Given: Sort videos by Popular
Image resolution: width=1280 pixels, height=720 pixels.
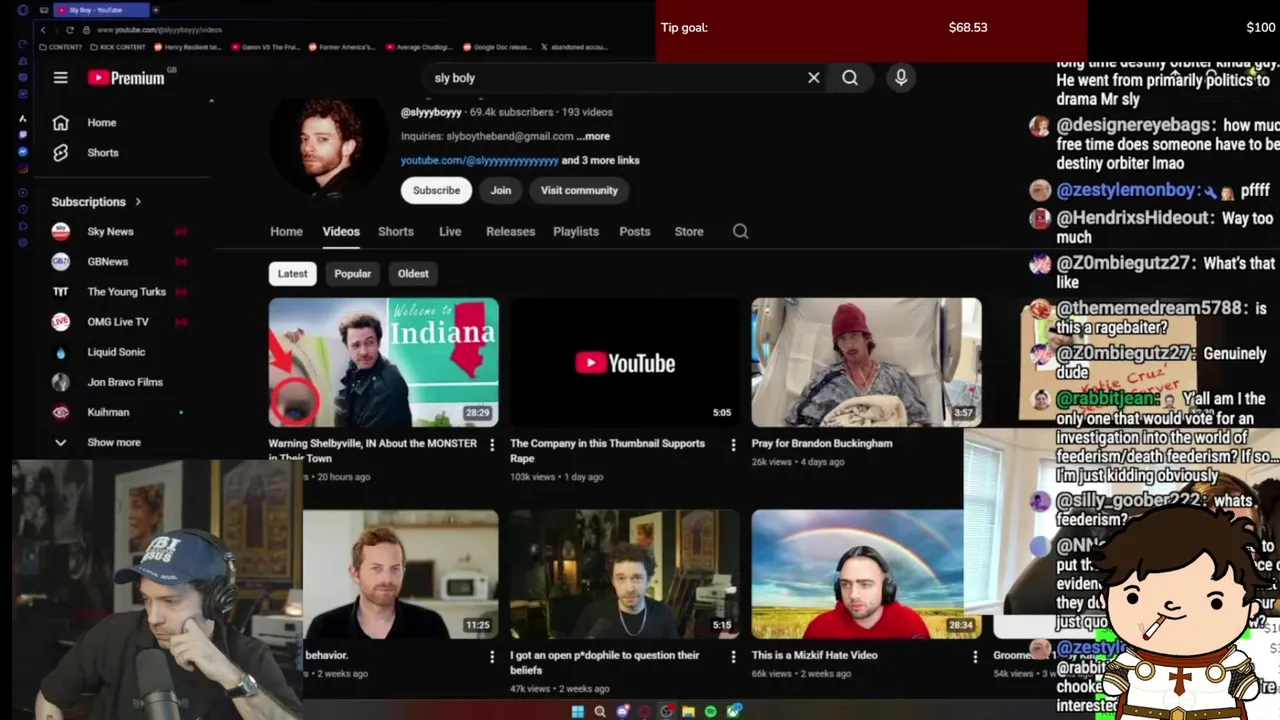Looking at the screenshot, I should [352, 273].
